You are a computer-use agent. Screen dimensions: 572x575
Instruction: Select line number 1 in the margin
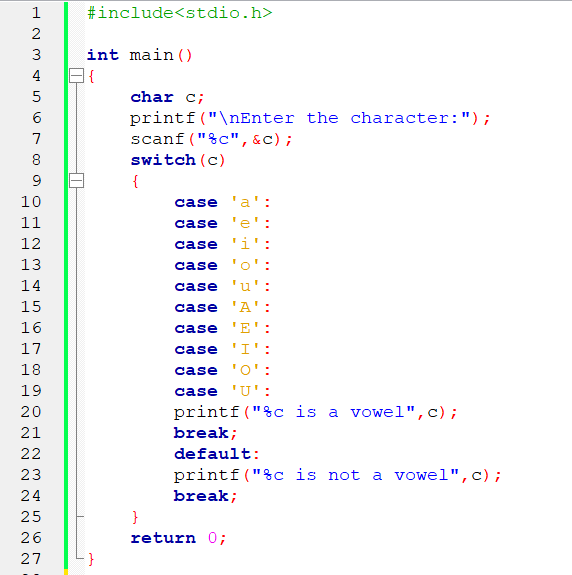36,13
